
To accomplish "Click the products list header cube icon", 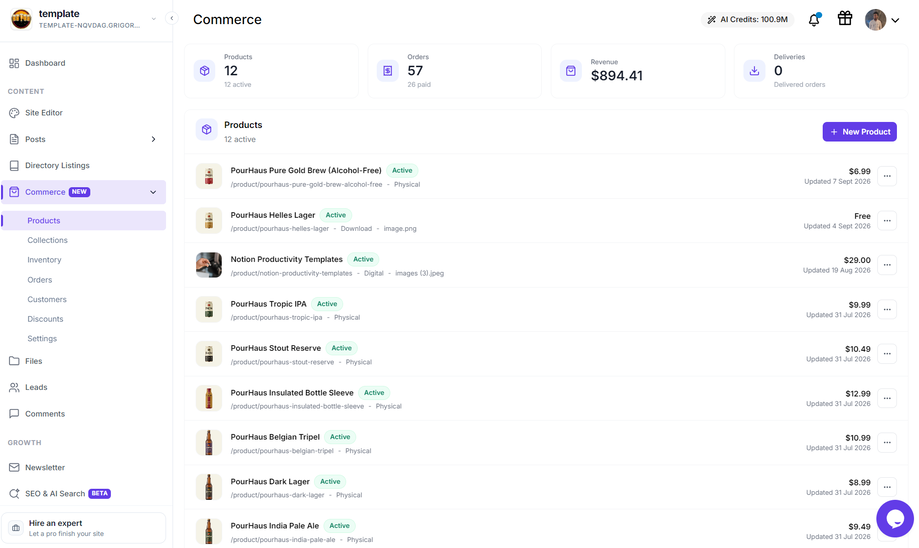I will [206, 130].
